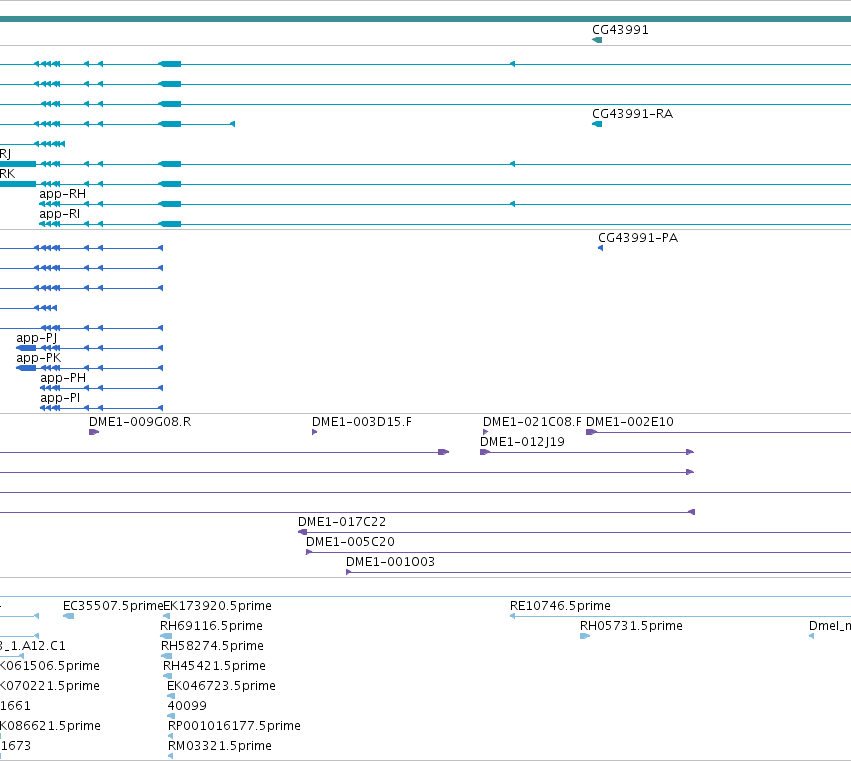Screen dimensions: 851x761
Task: Select the app-RI transcript label
Action: (60, 214)
